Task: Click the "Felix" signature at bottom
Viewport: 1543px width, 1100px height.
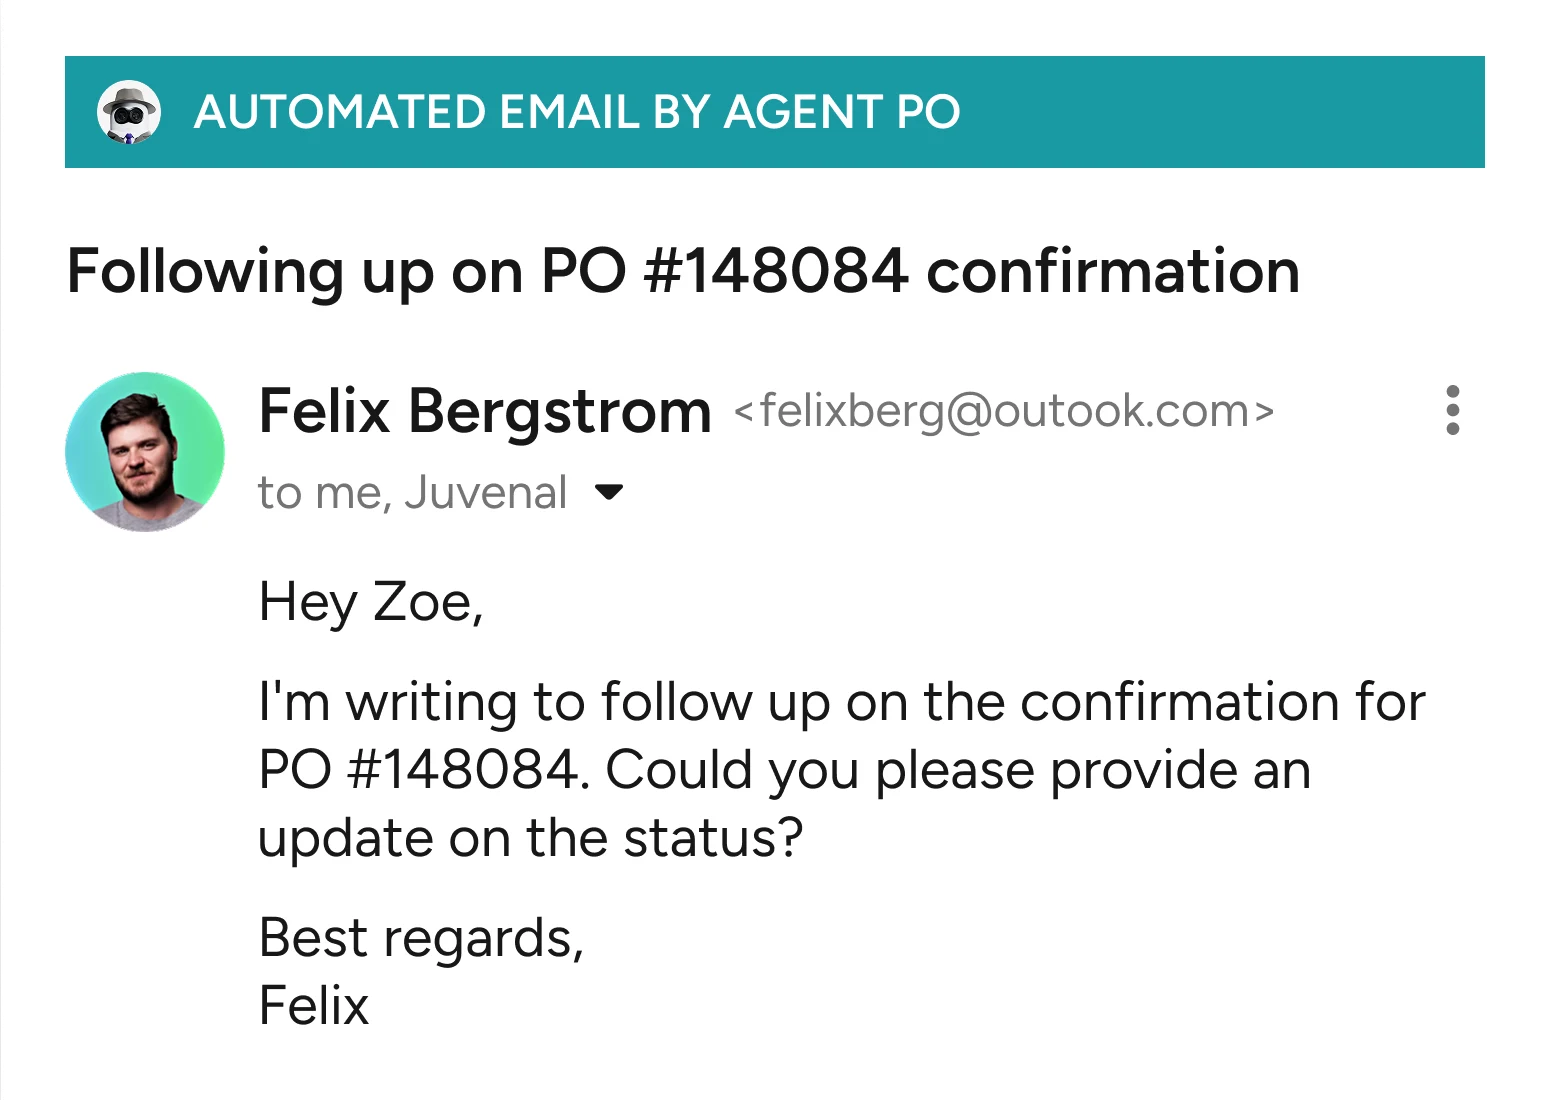Action: point(314,1005)
